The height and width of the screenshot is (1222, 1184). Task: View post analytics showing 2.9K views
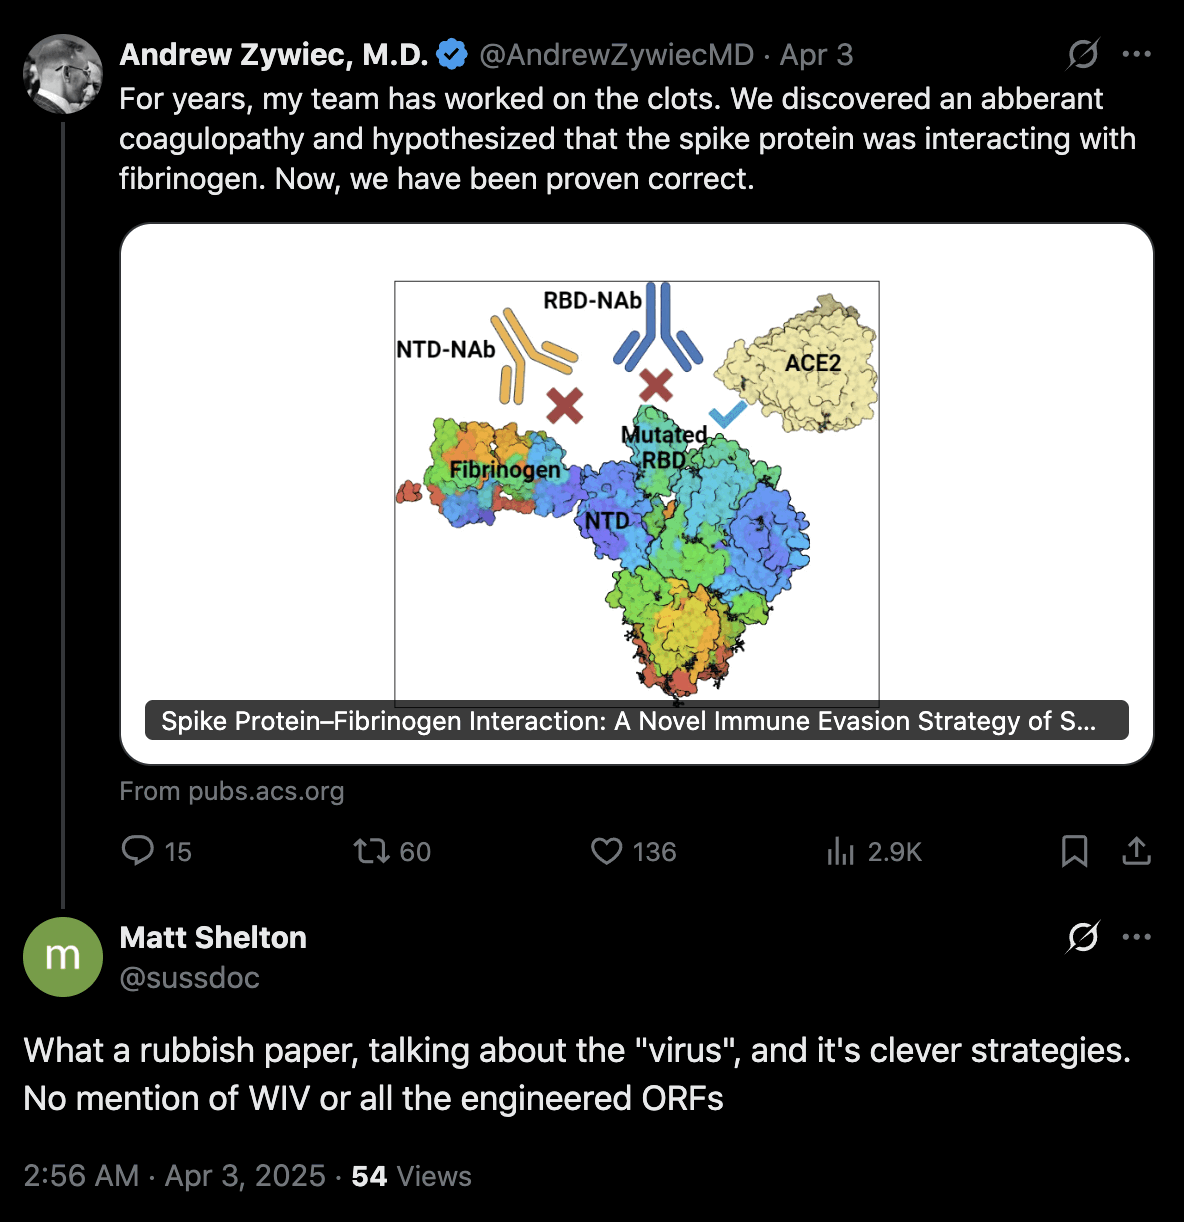tap(841, 851)
